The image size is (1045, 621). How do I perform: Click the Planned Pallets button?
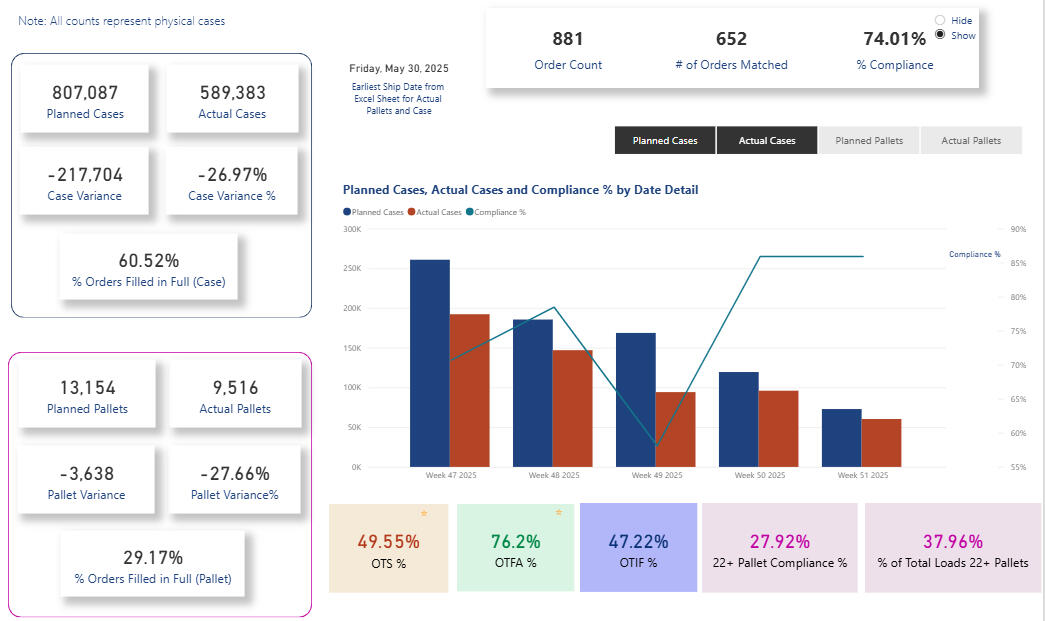point(868,141)
